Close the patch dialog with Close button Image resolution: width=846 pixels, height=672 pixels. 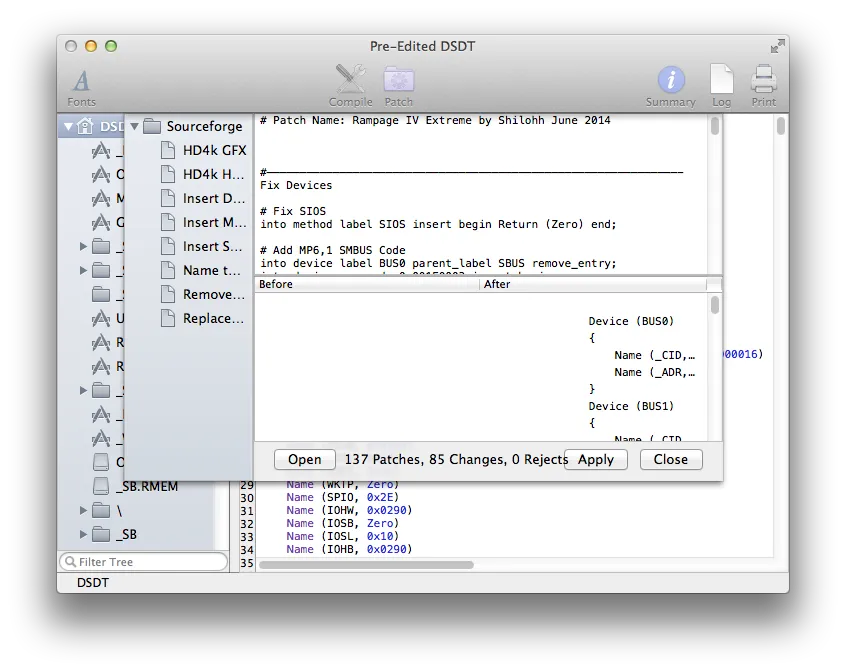pos(671,459)
